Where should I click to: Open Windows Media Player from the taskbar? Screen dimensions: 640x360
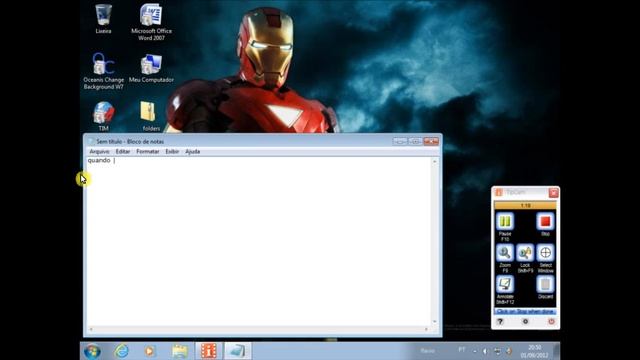point(150,351)
